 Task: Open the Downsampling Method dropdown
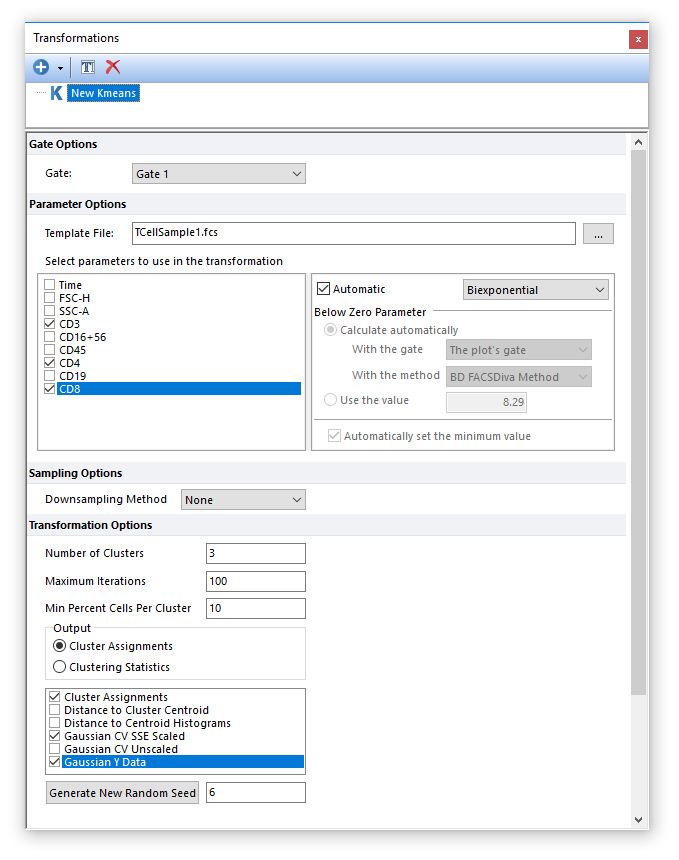point(243,500)
